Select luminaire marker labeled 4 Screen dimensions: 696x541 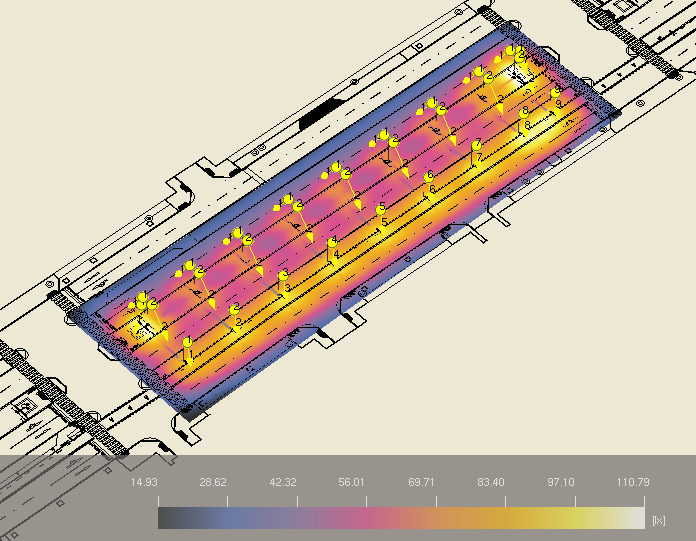tap(332, 242)
